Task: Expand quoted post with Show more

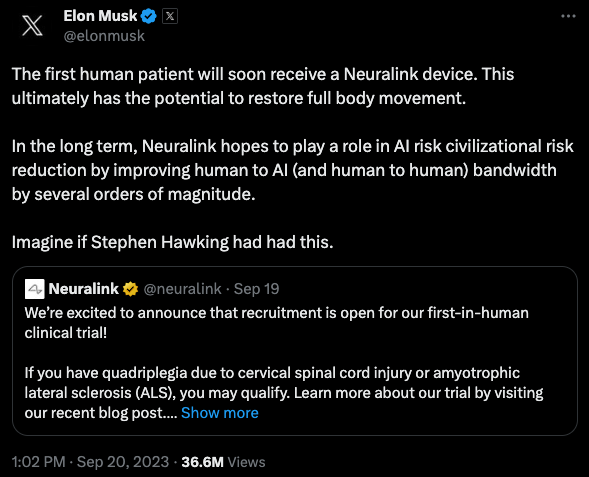Action: pos(220,413)
